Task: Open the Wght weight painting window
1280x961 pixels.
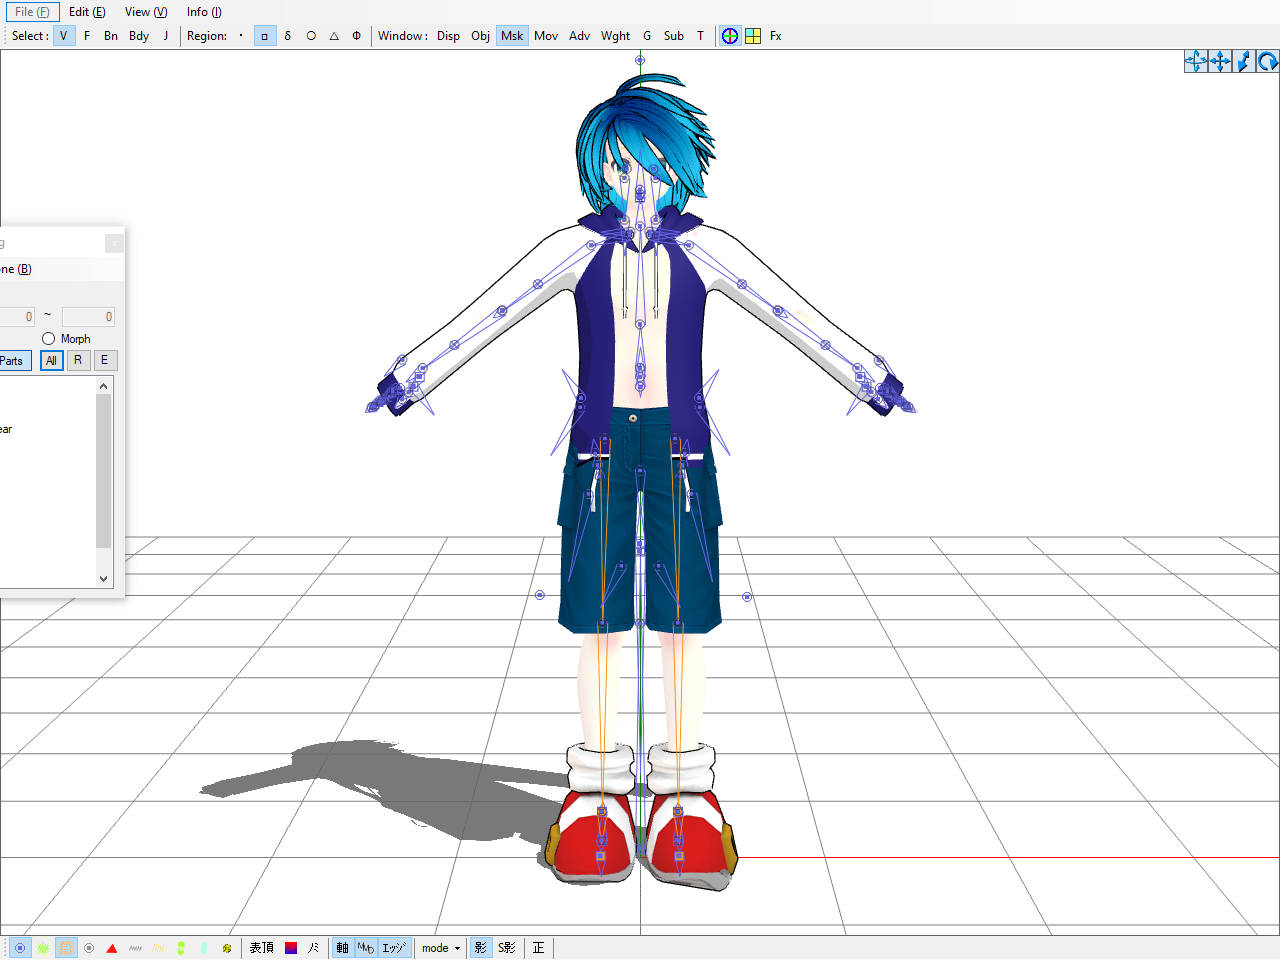Action: click(x=615, y=36)
